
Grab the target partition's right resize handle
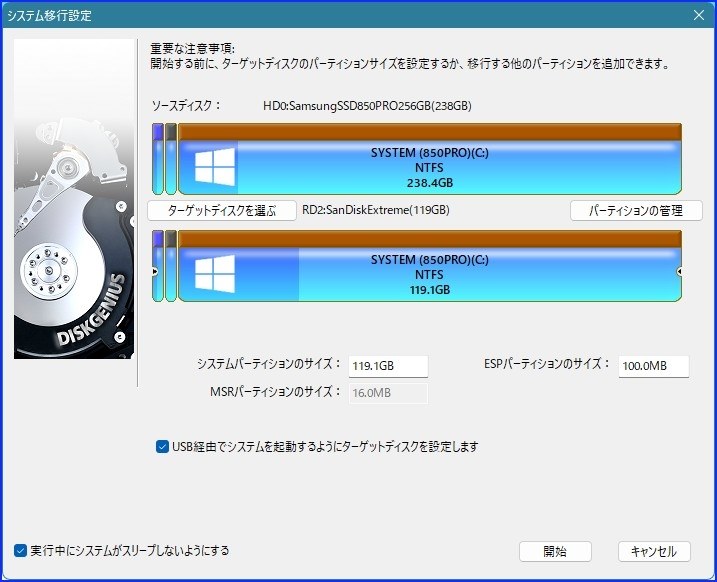coord(680,272)
